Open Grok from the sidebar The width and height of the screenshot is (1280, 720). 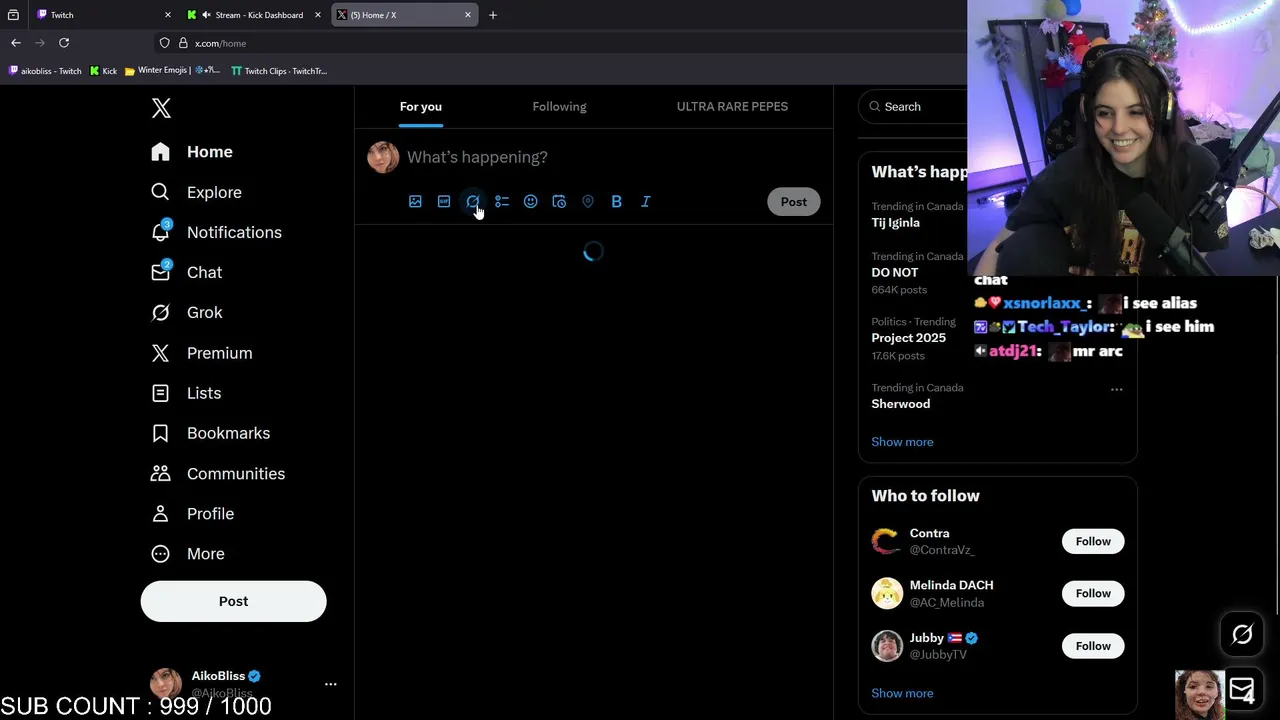coord(187,312)
